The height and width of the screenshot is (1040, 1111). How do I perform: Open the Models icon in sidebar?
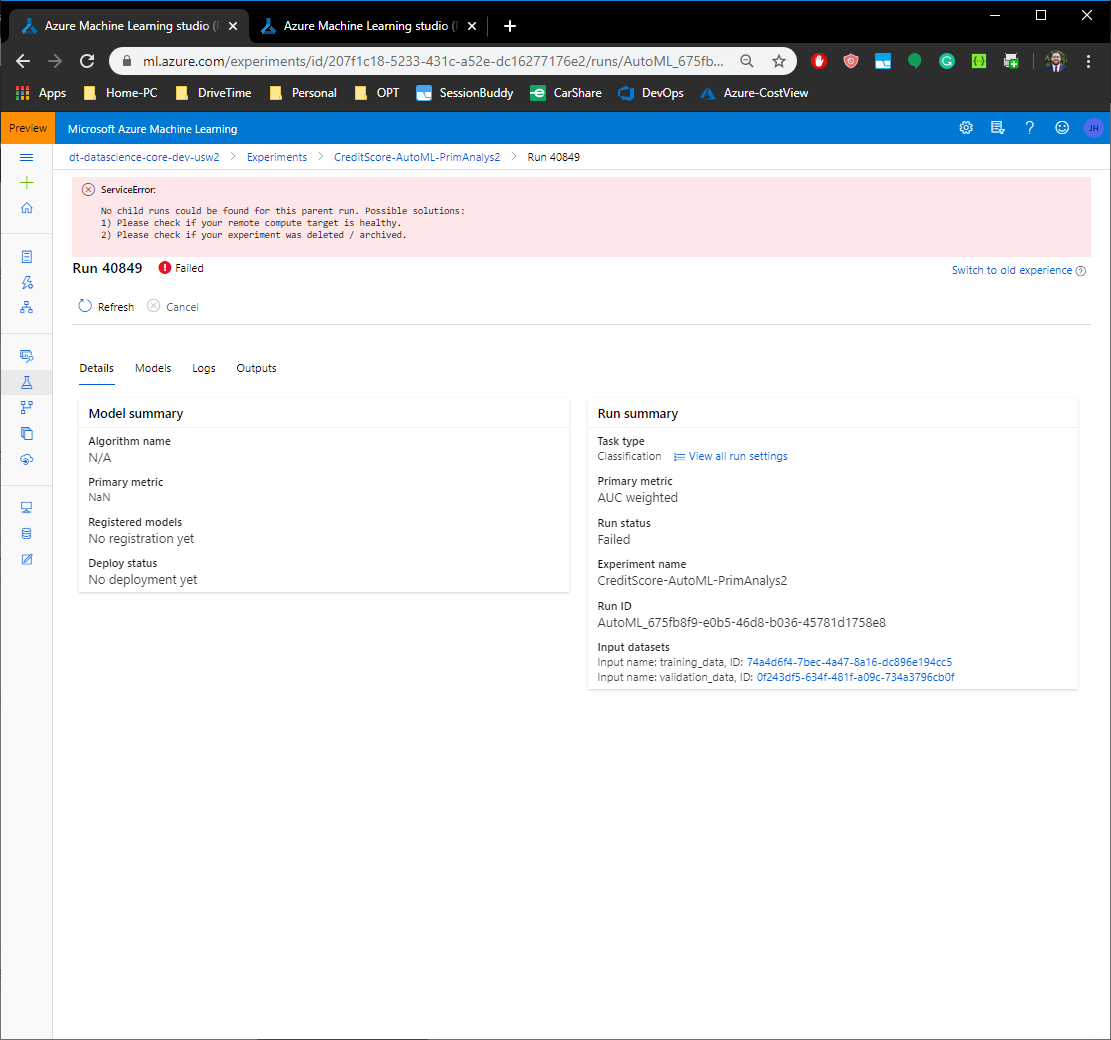27,433
